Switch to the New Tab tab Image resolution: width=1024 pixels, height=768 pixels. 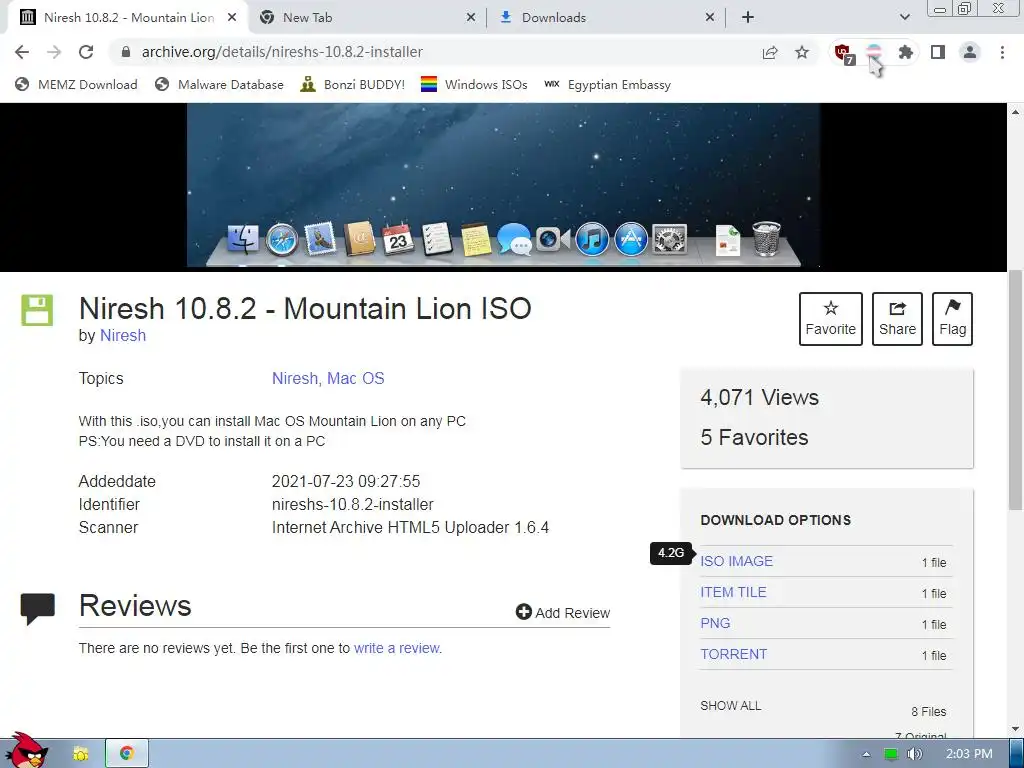click(x=368, y=18)
